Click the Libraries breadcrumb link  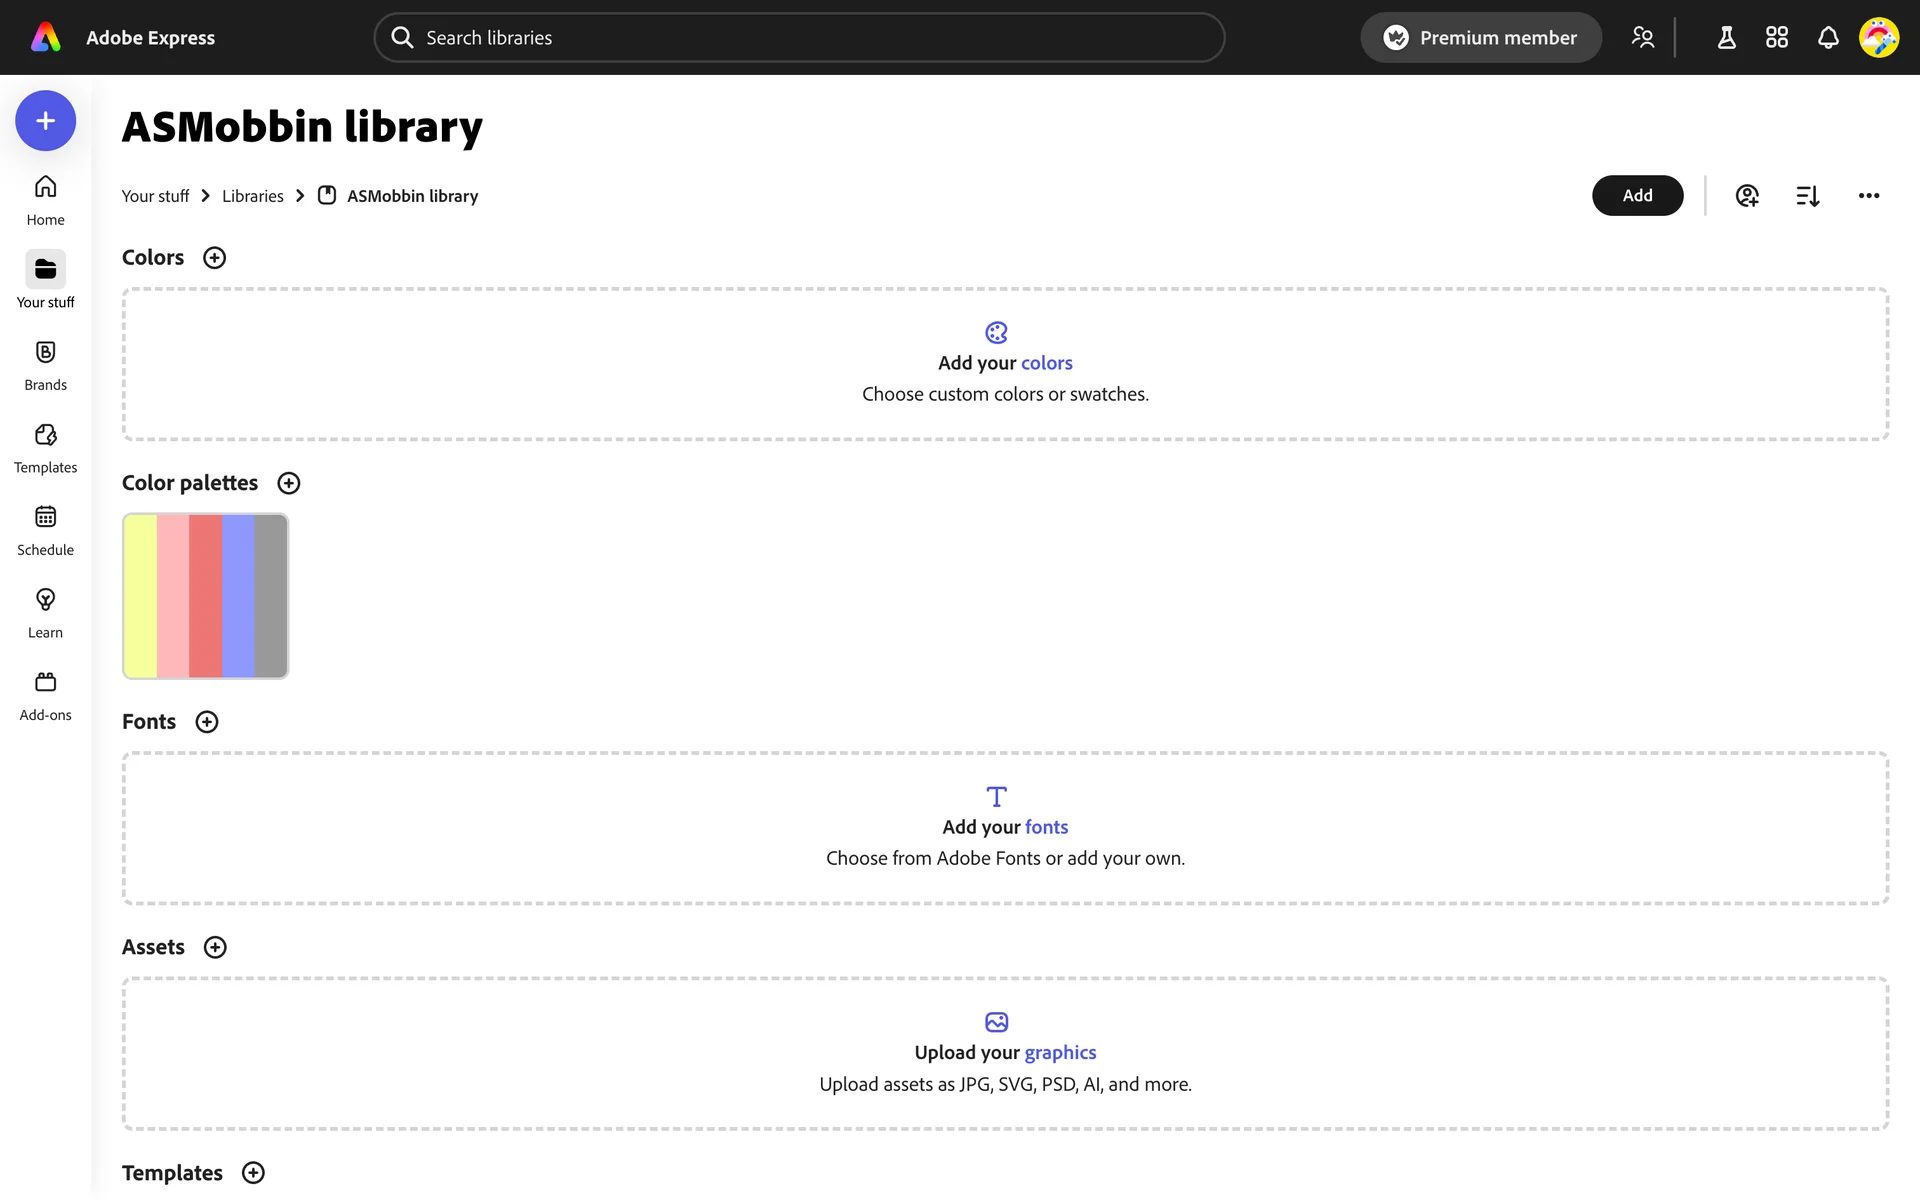point(252,196)
